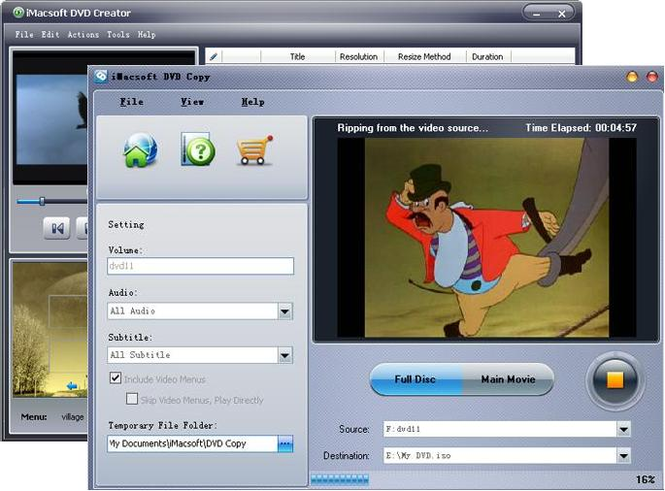Click the village menu name text
Screen dimensions: 665x491
[x=73, y=417]
